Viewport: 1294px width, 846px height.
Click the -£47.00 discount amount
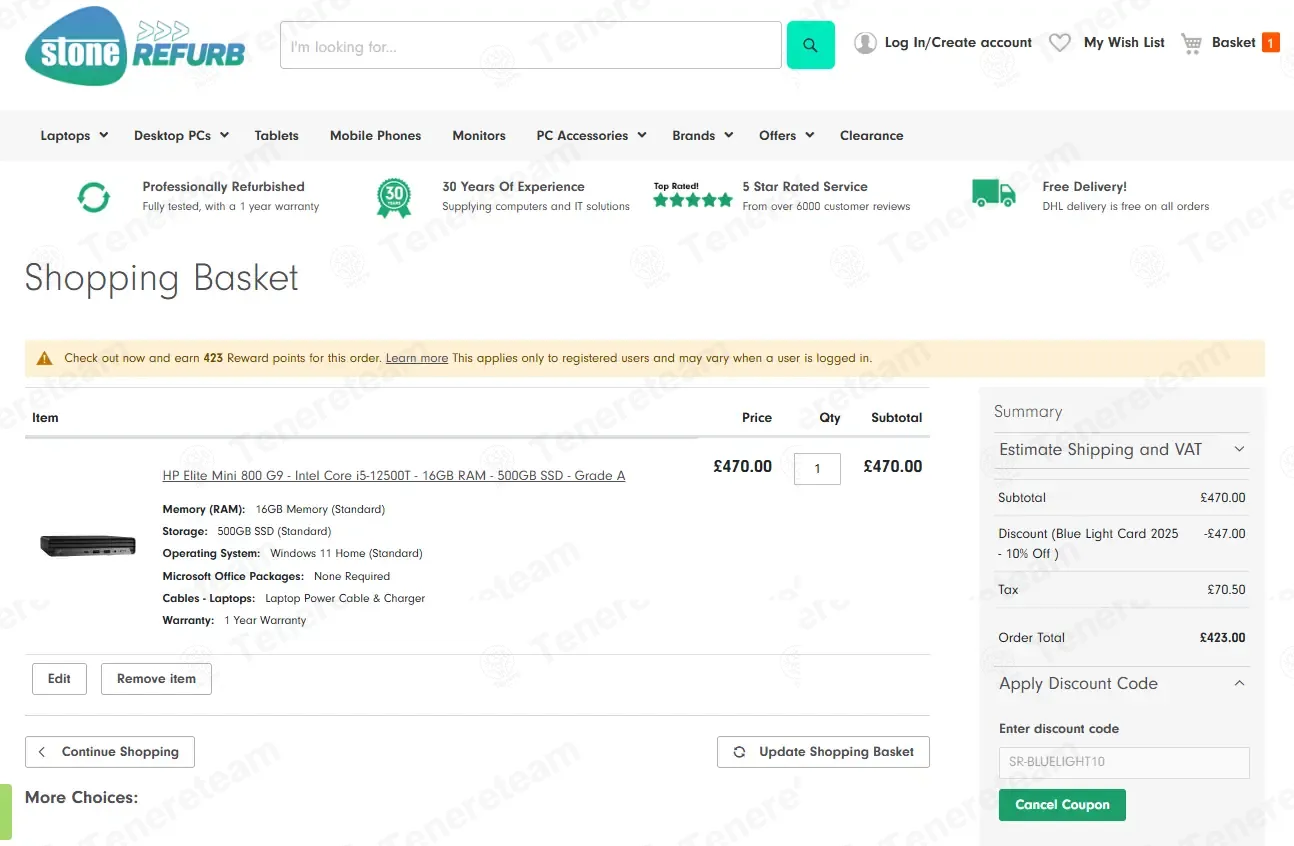click(1225, 534)
